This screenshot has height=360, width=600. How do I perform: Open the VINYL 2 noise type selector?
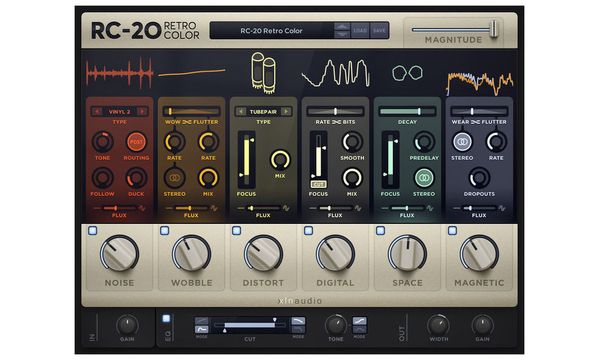120,111
